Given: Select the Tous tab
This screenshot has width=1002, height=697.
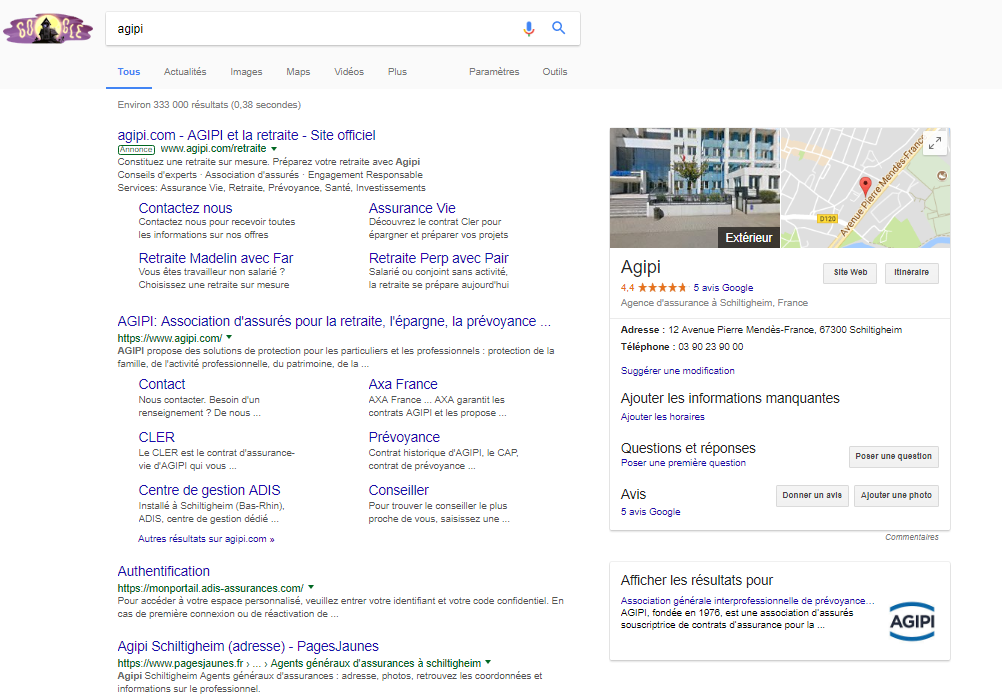Looking at the screenshot, I should click(128, 72).
